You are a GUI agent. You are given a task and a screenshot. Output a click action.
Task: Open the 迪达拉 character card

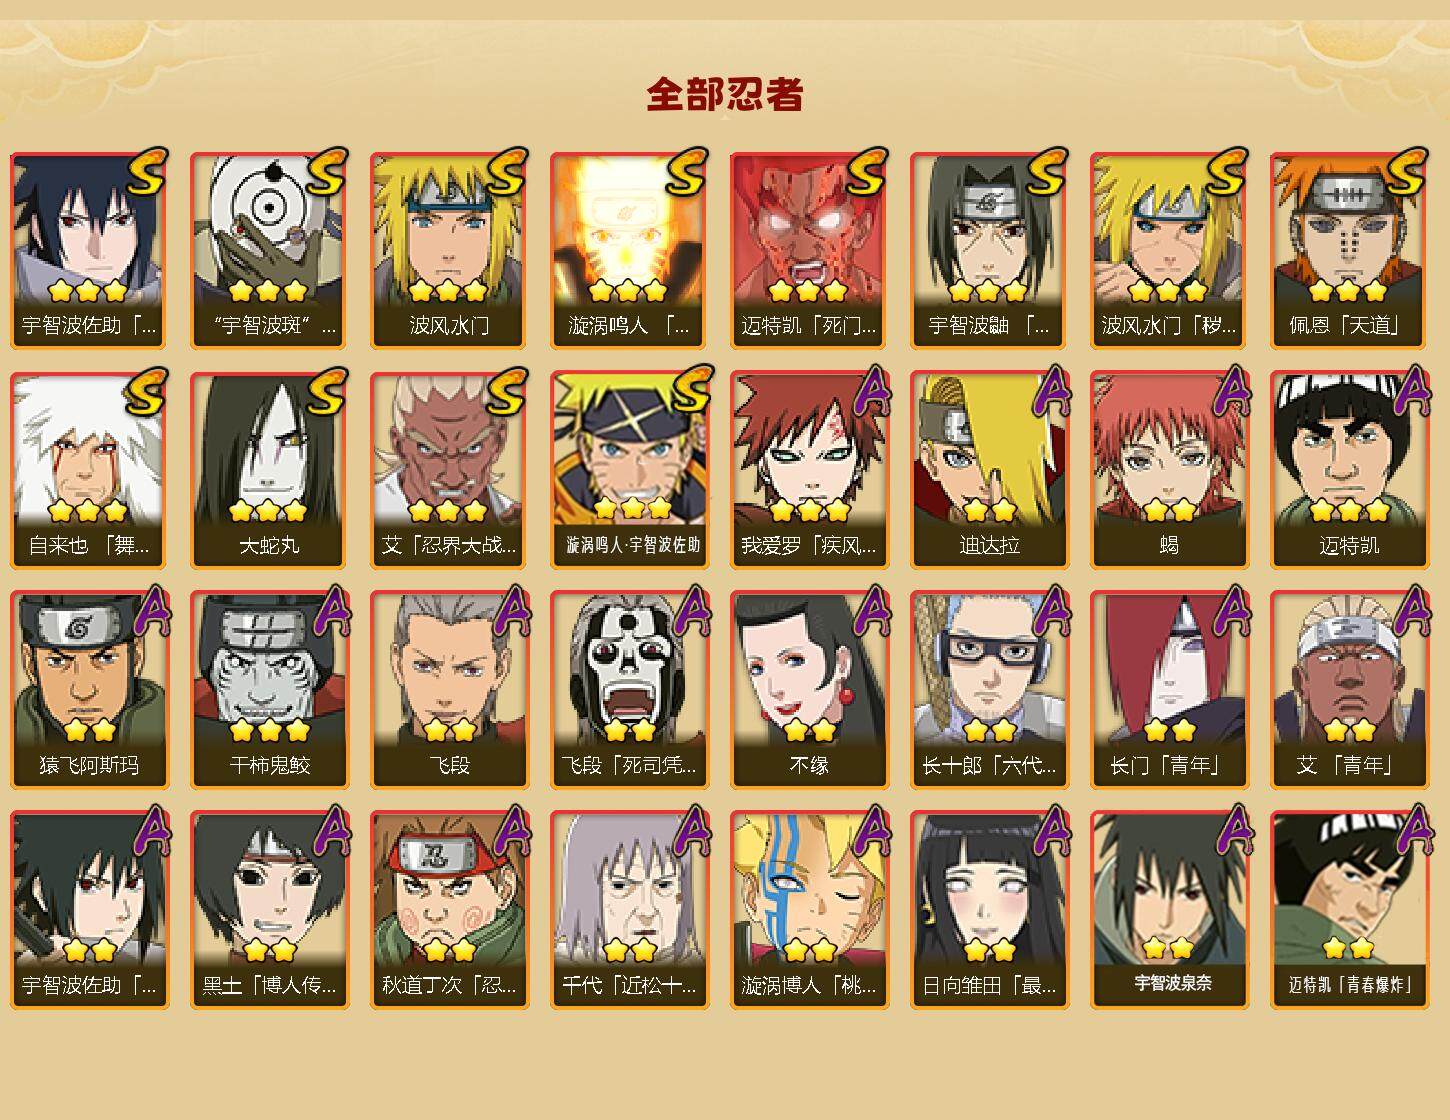(x=988, y=470)
